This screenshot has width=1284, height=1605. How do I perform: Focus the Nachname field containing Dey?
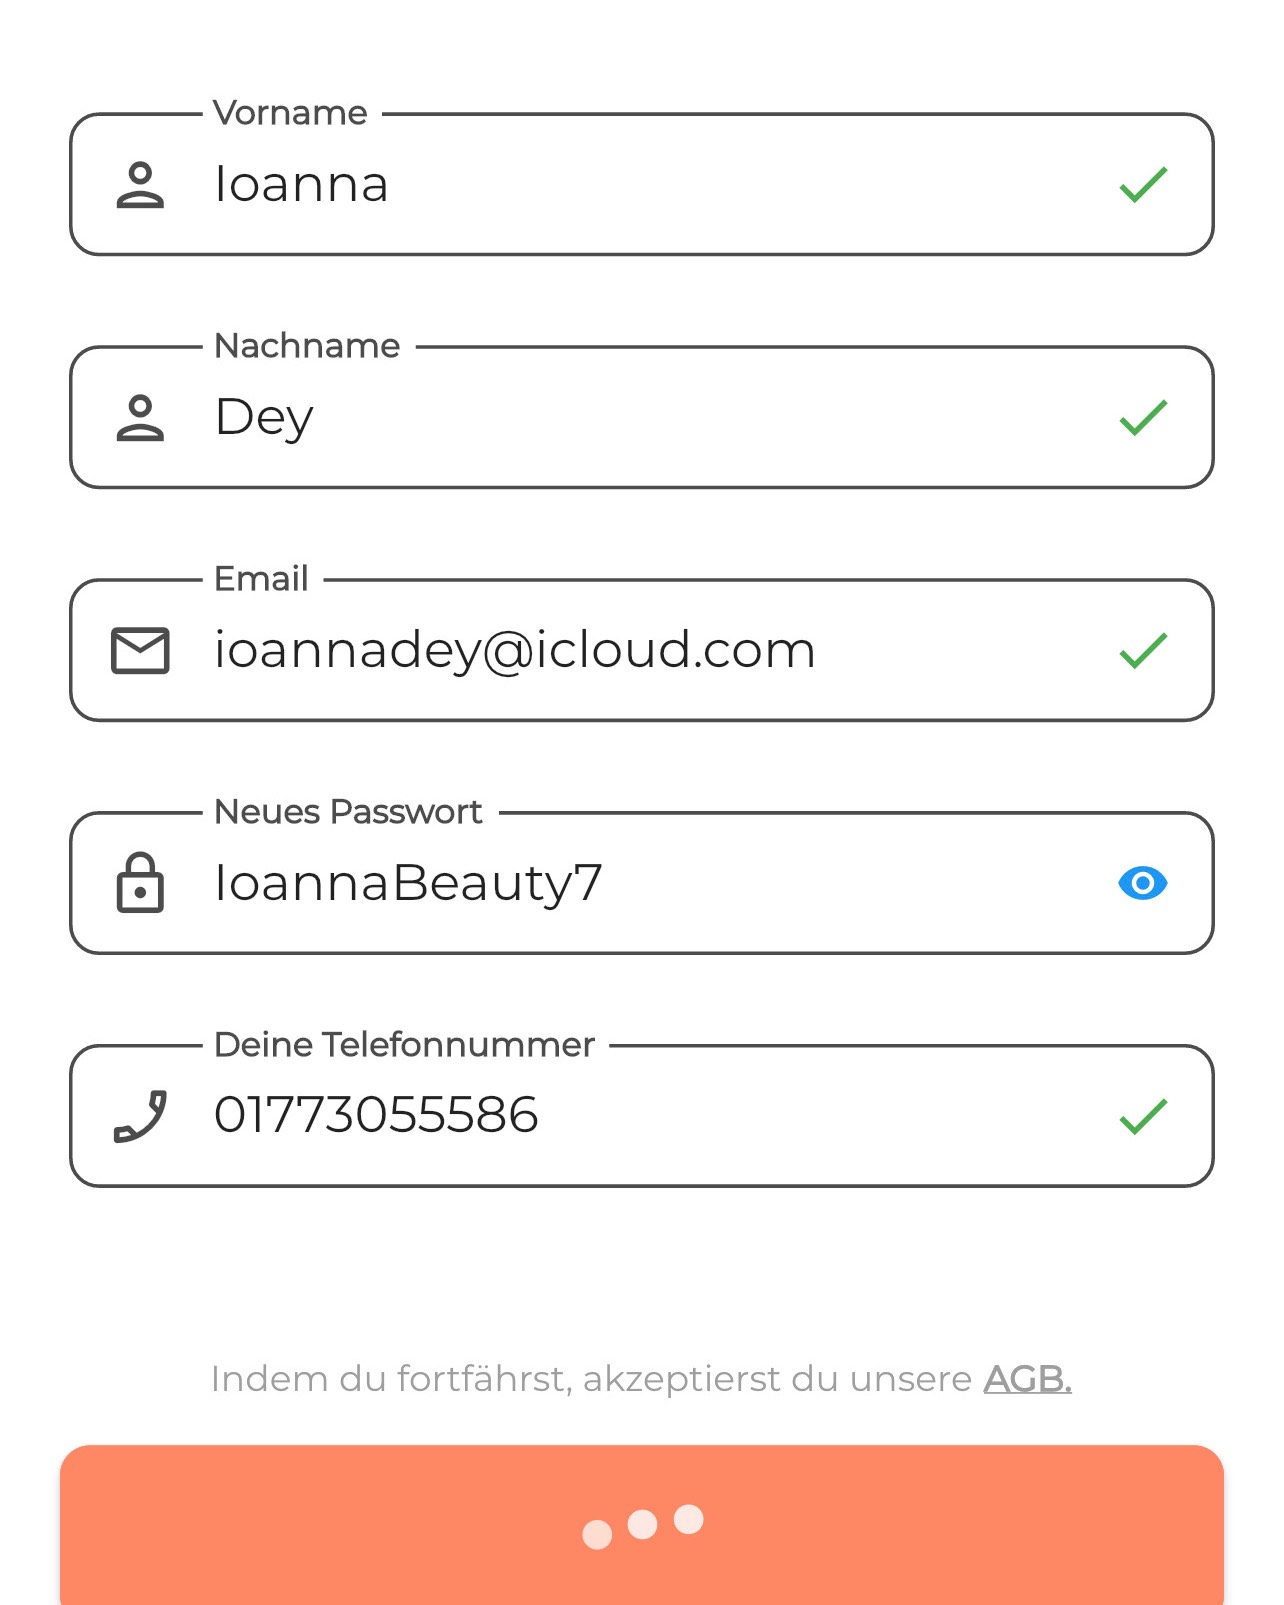click(640, 418)
